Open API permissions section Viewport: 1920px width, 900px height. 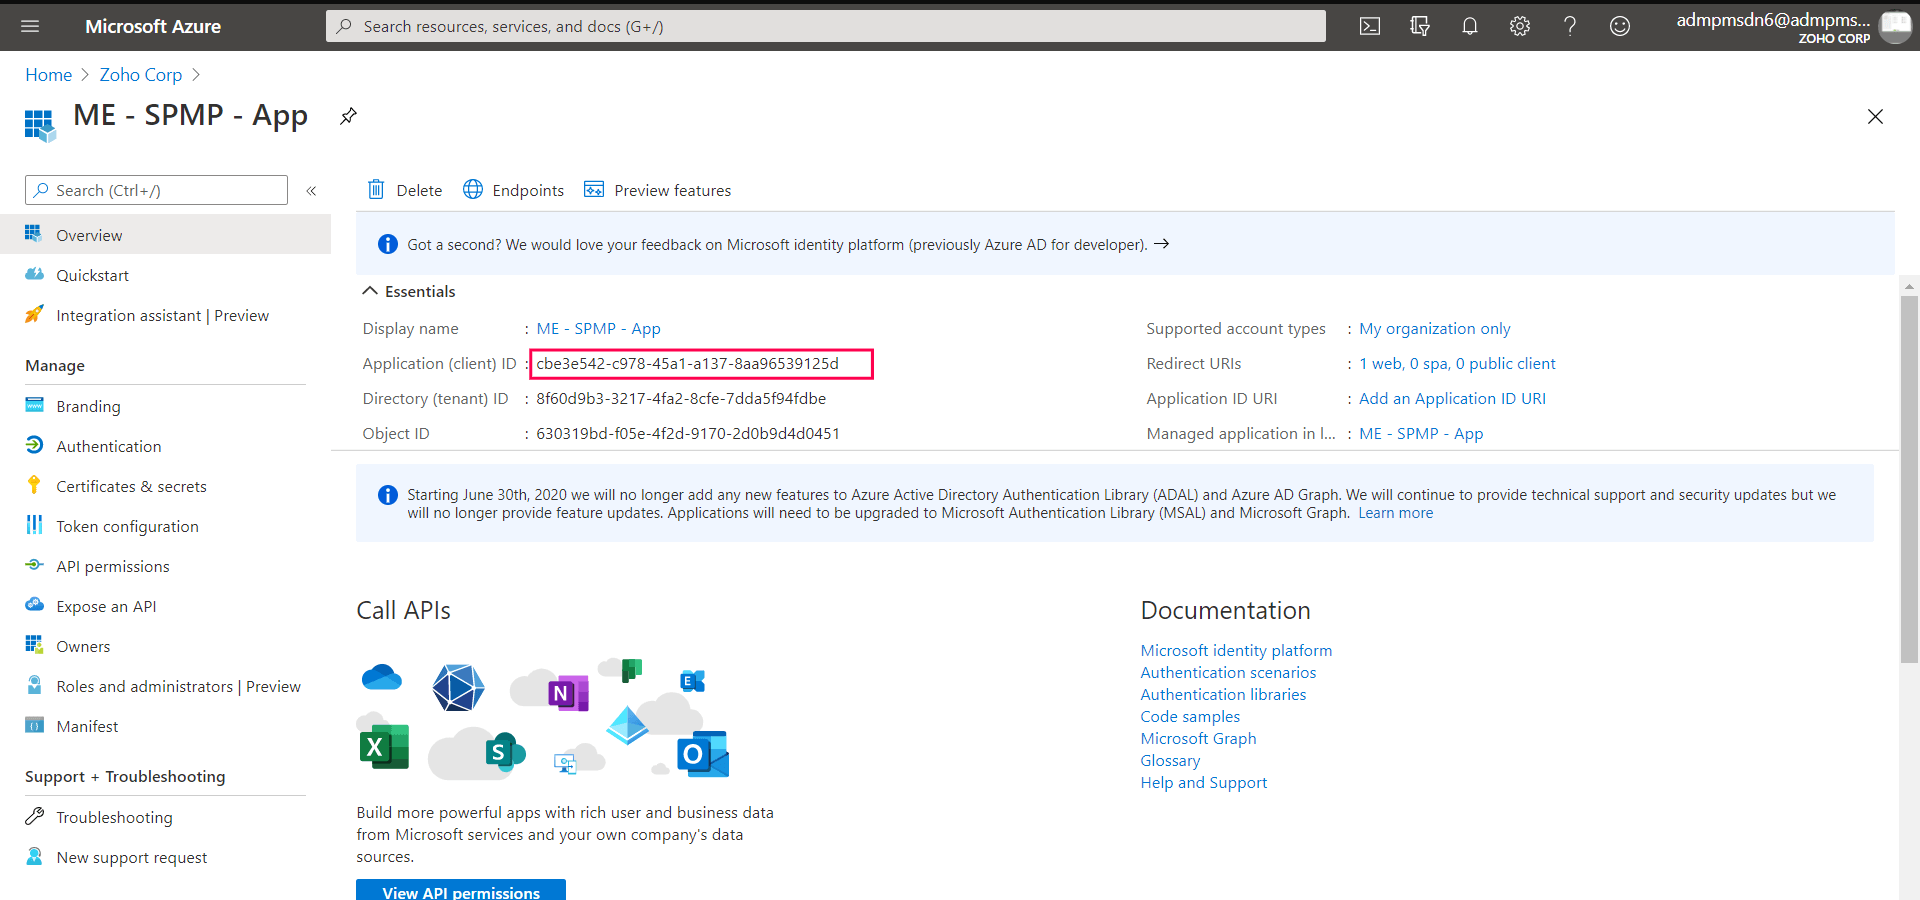(x=113, y=566)
